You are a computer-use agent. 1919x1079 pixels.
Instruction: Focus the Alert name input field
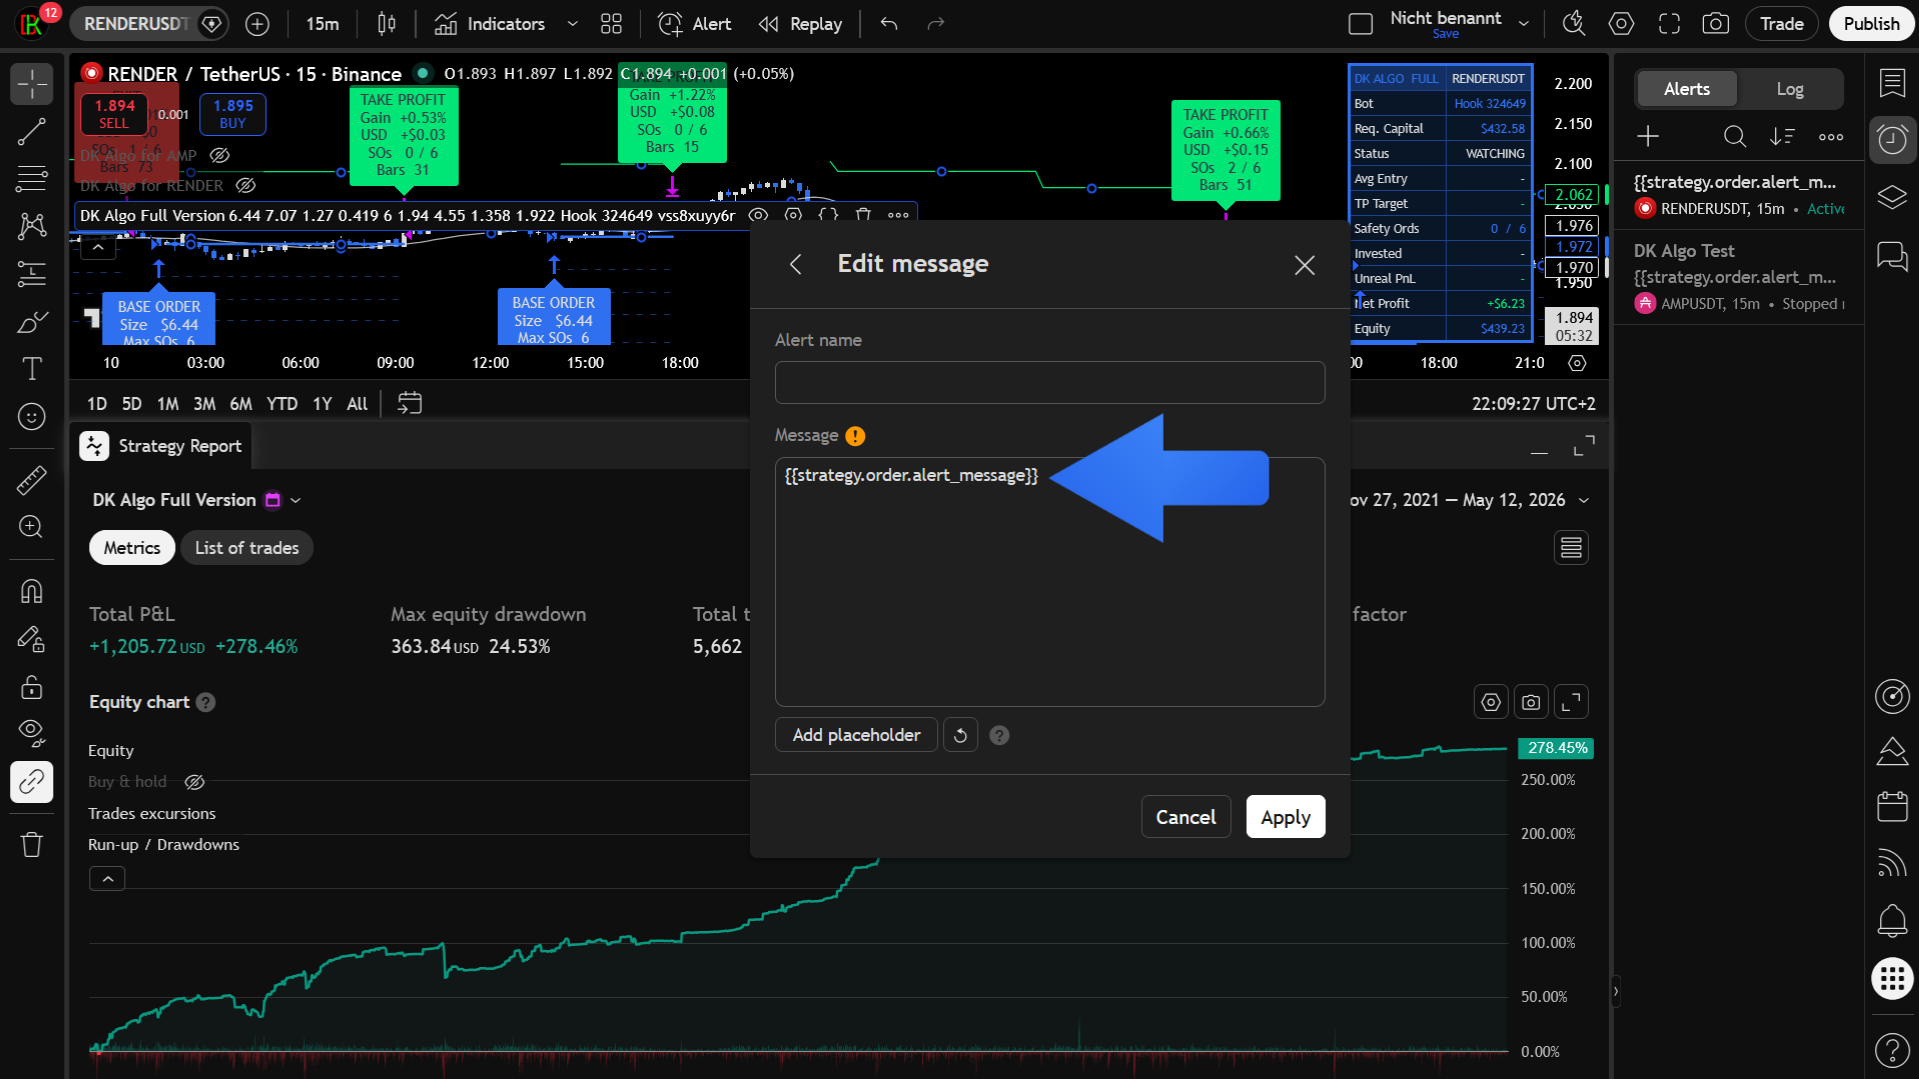(x=1050, y=383)
